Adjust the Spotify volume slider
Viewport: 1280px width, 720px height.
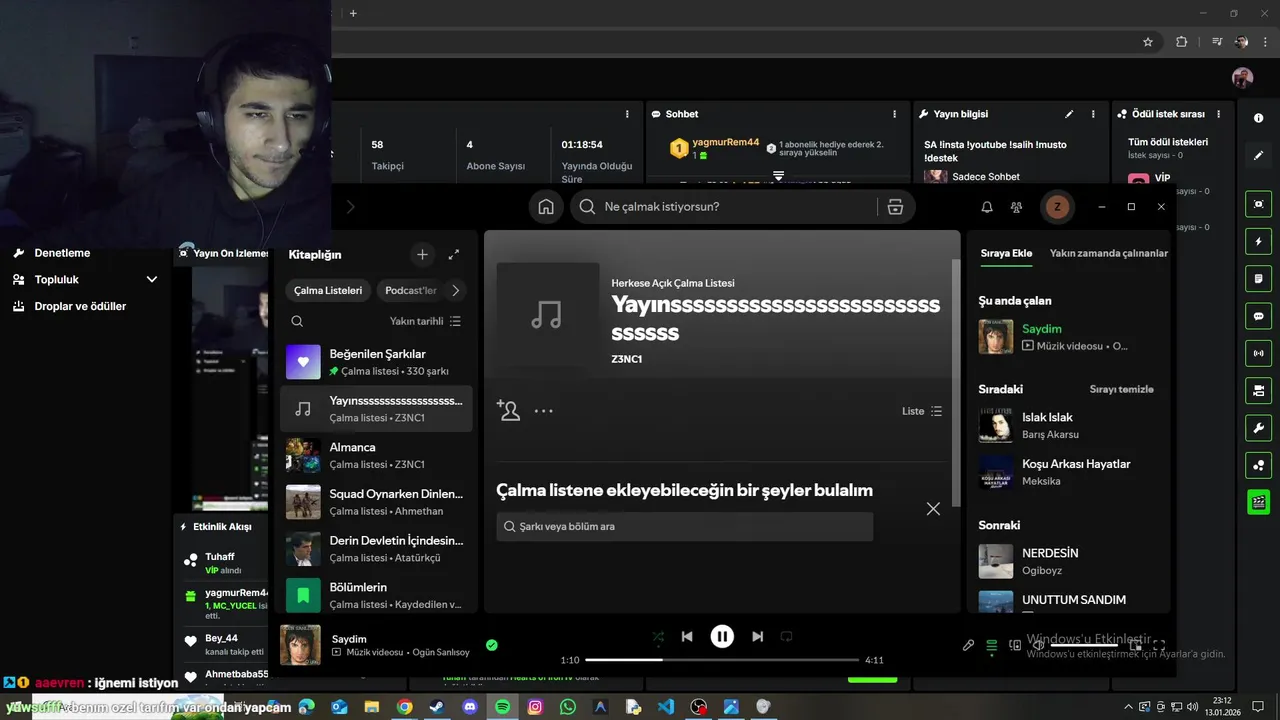(x=1084, y=646)
